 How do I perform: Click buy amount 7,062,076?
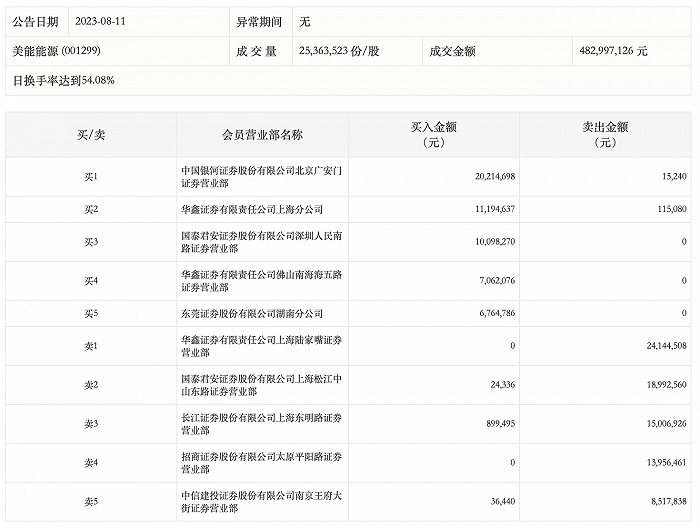point(497,281)
